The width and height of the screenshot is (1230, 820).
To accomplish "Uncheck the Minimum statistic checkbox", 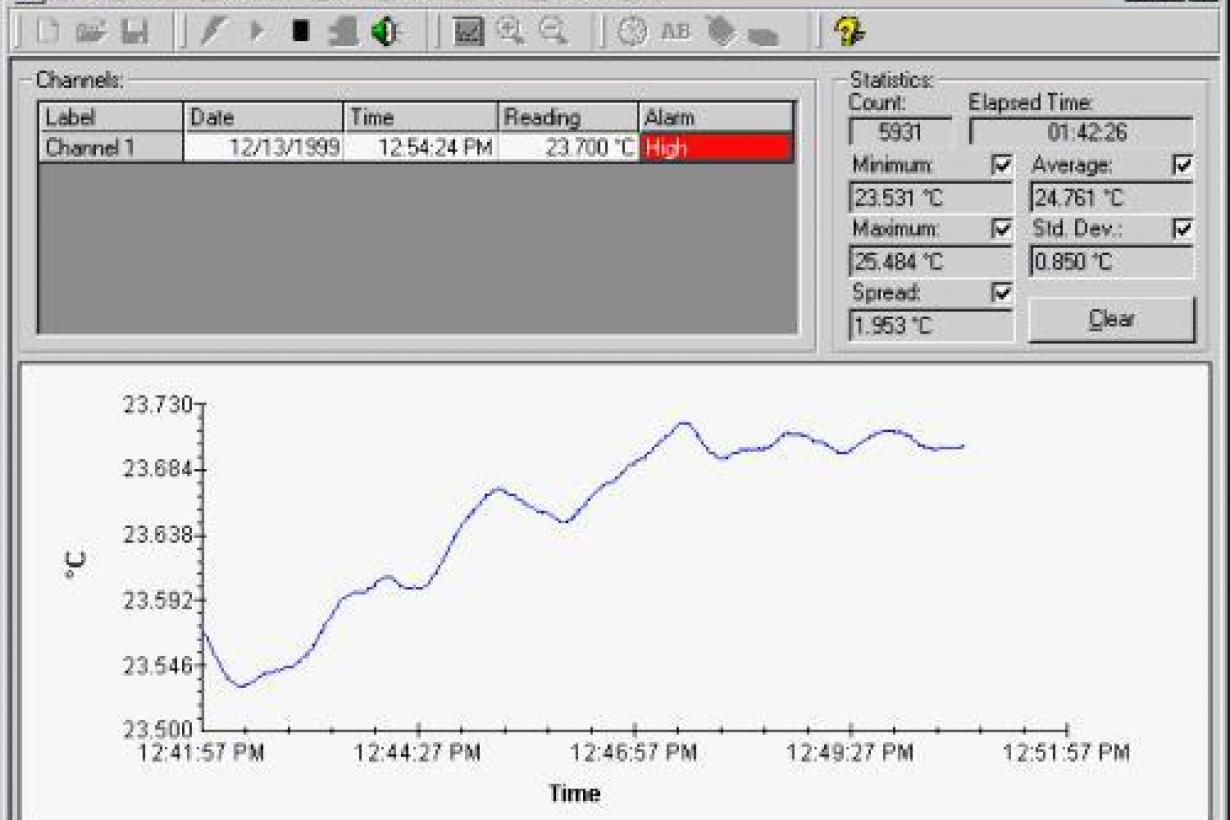I will (x=1001, y=165).
